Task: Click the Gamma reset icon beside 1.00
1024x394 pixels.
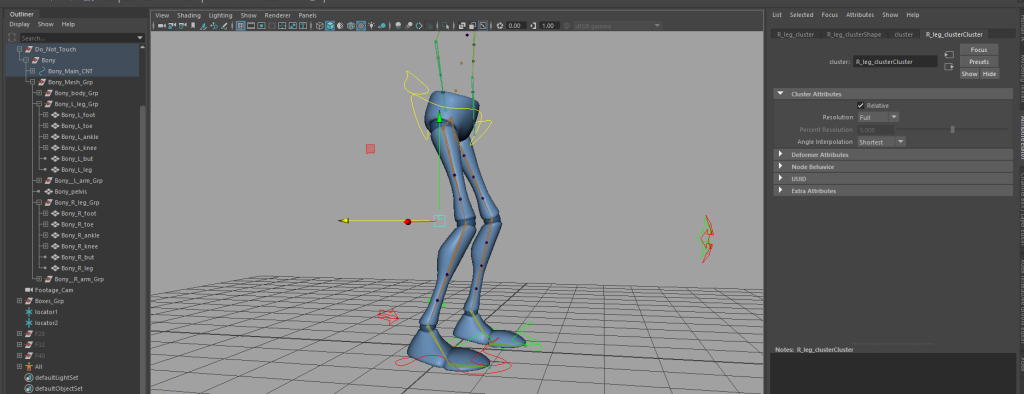Action: [x=534, y=25]
